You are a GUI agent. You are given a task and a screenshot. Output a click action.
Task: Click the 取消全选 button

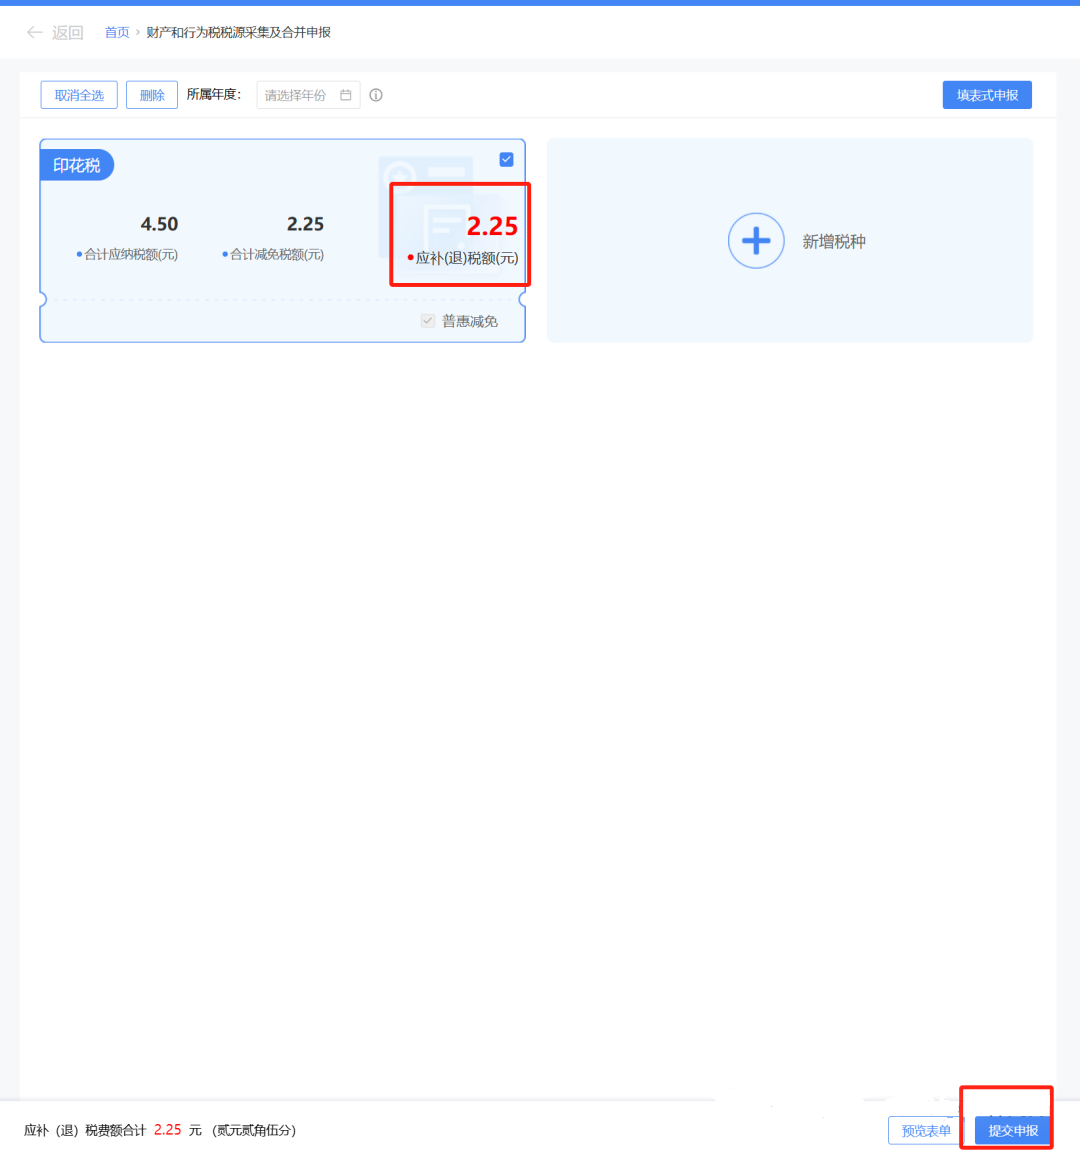(x=79, y=95)
